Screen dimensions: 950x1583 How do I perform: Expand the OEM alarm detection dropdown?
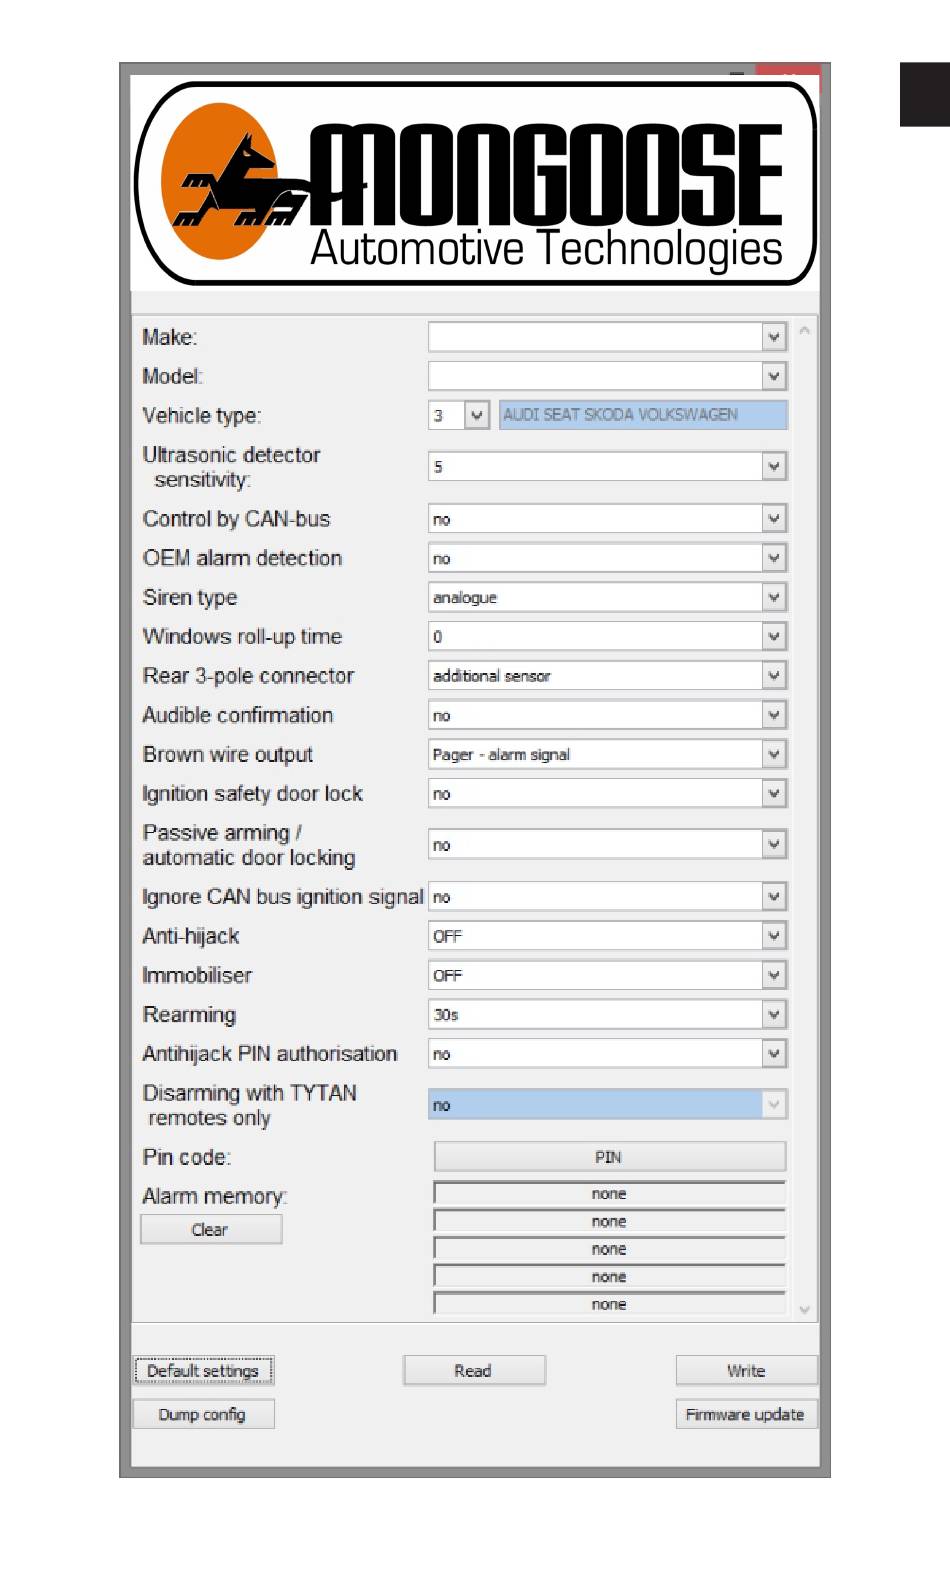(607, 558)
